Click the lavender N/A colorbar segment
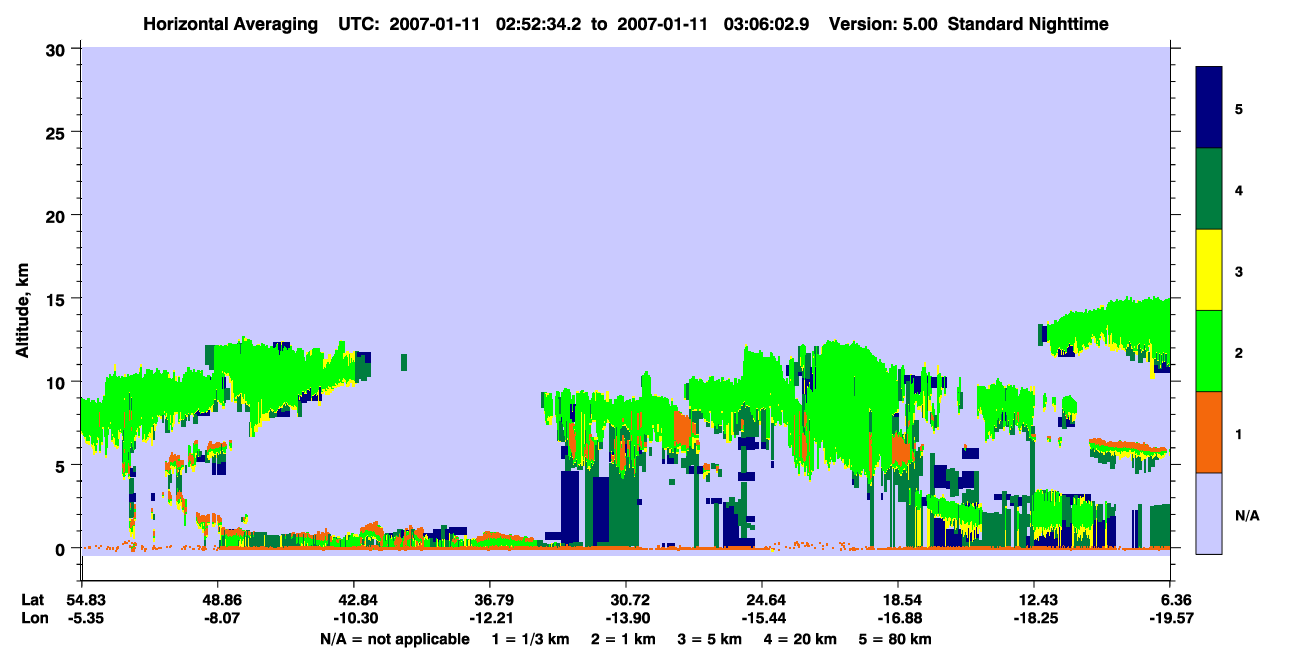Image resolution: width=1300 pixels, height=667 pixels. 1209,512
